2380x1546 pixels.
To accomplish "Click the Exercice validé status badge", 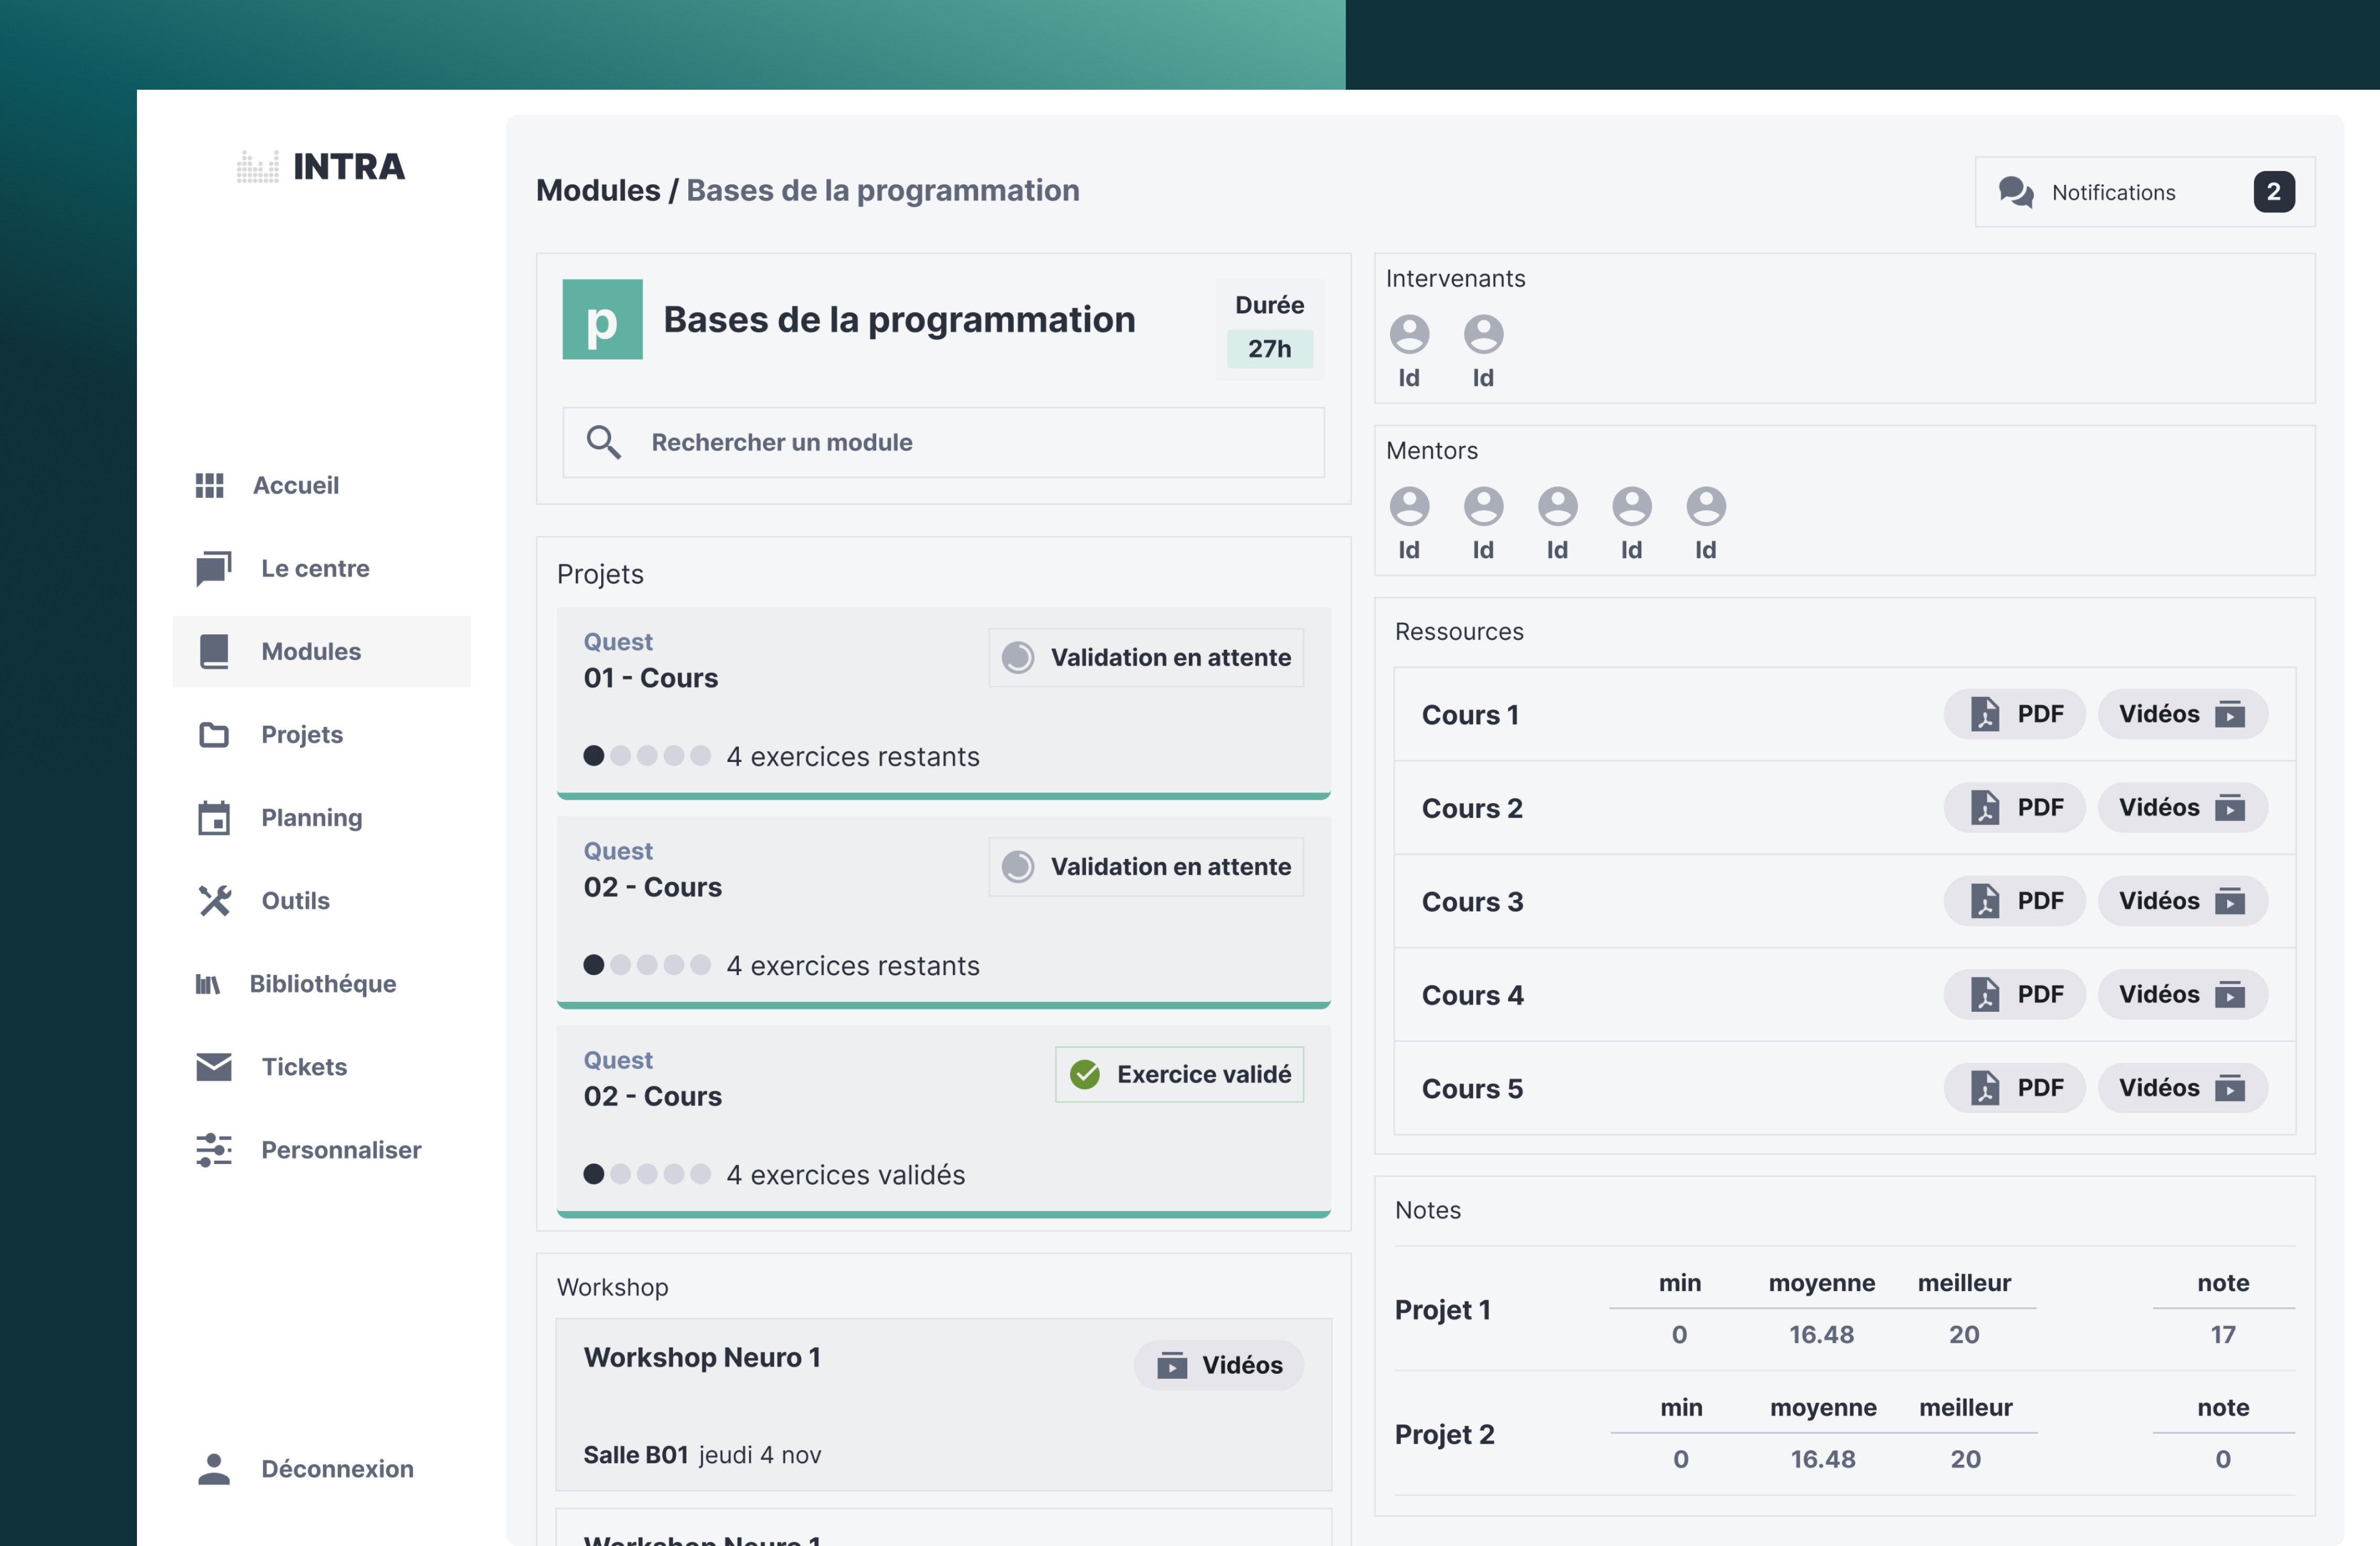I will pyautogui.click(x=1179, y=1074).
